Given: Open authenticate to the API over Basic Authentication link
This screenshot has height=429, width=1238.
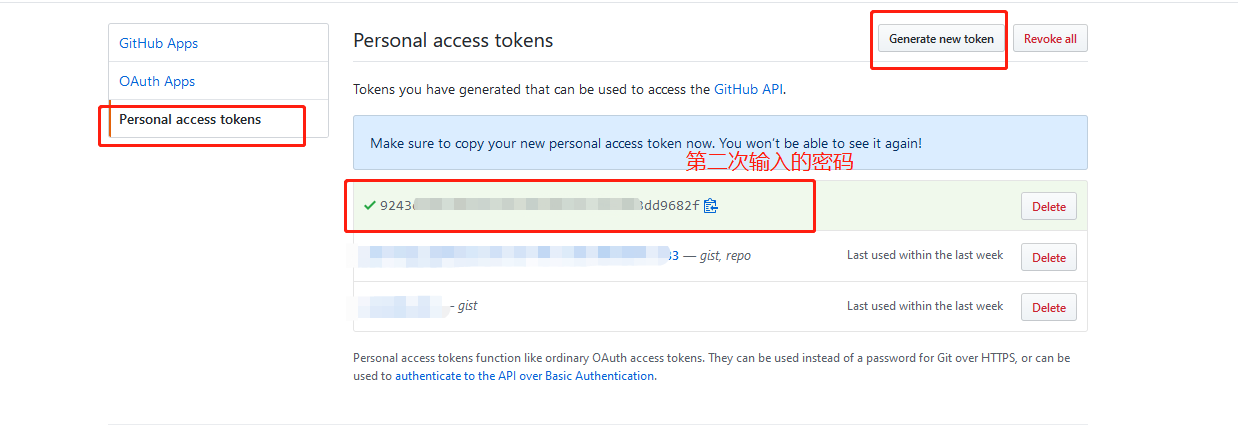Looking at the screenshot, I should click(524, 376).
